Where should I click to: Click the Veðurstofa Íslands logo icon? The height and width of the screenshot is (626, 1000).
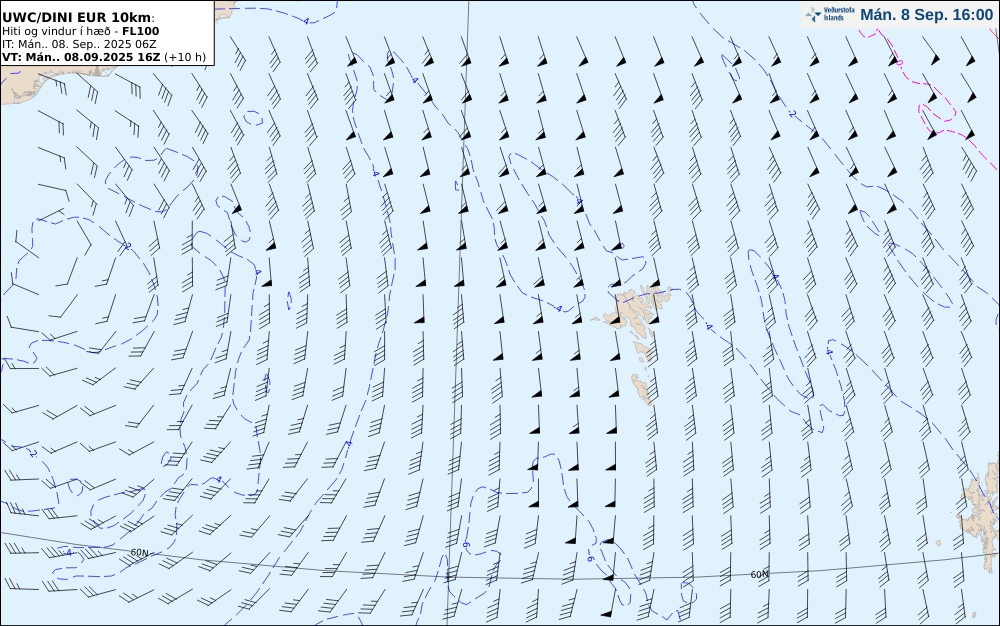(813, 15)
